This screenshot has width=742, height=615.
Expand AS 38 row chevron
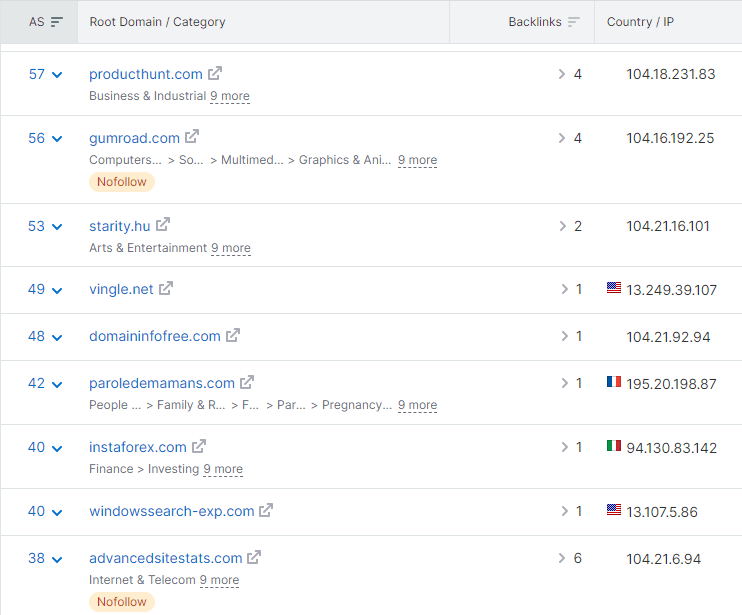point(57,560)
